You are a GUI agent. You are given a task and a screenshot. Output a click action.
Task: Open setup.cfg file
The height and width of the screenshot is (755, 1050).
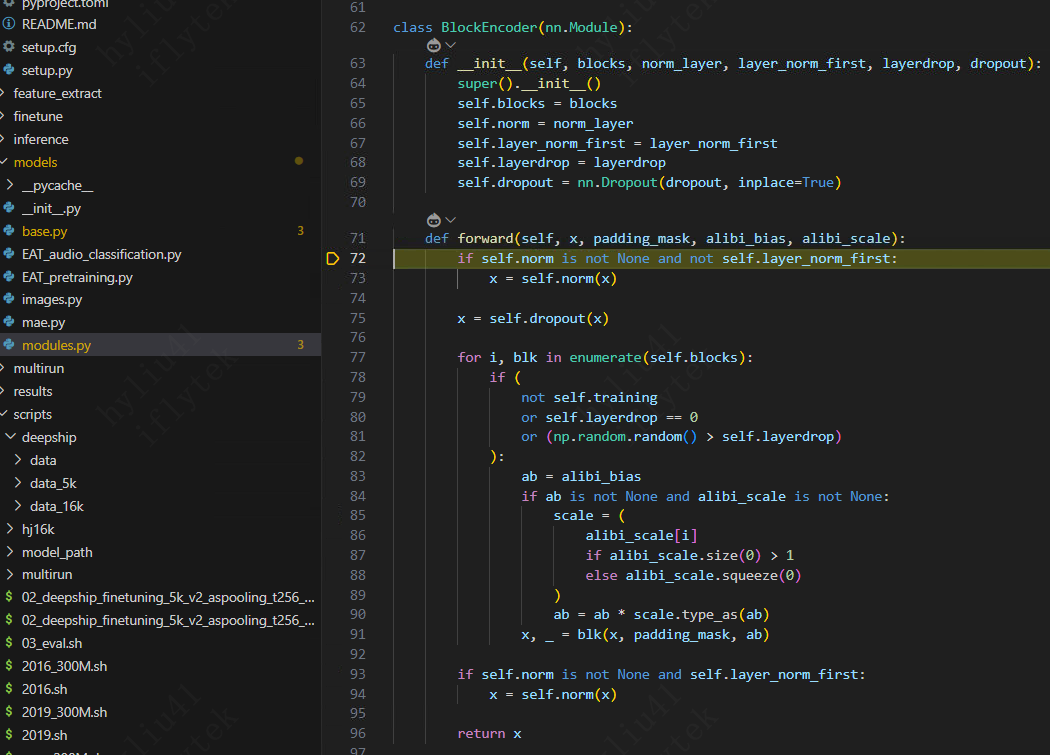point(49,48)
